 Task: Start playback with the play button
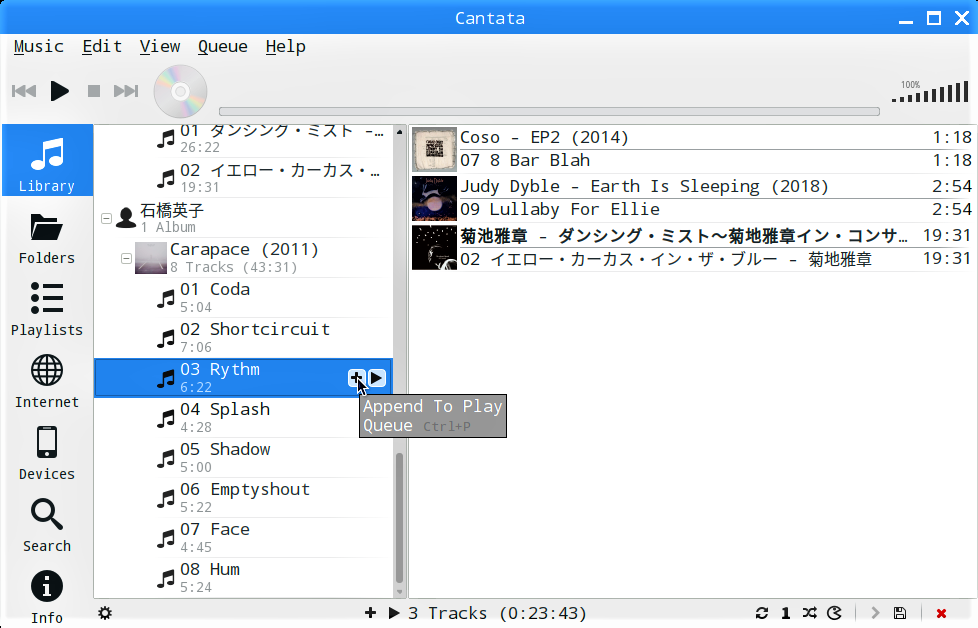click(x=59, y=91)
